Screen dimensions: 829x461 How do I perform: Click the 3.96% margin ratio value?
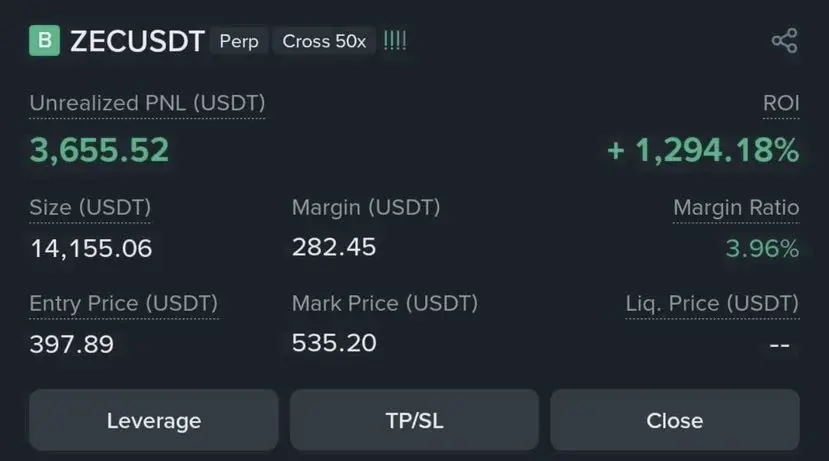(762, 248)
